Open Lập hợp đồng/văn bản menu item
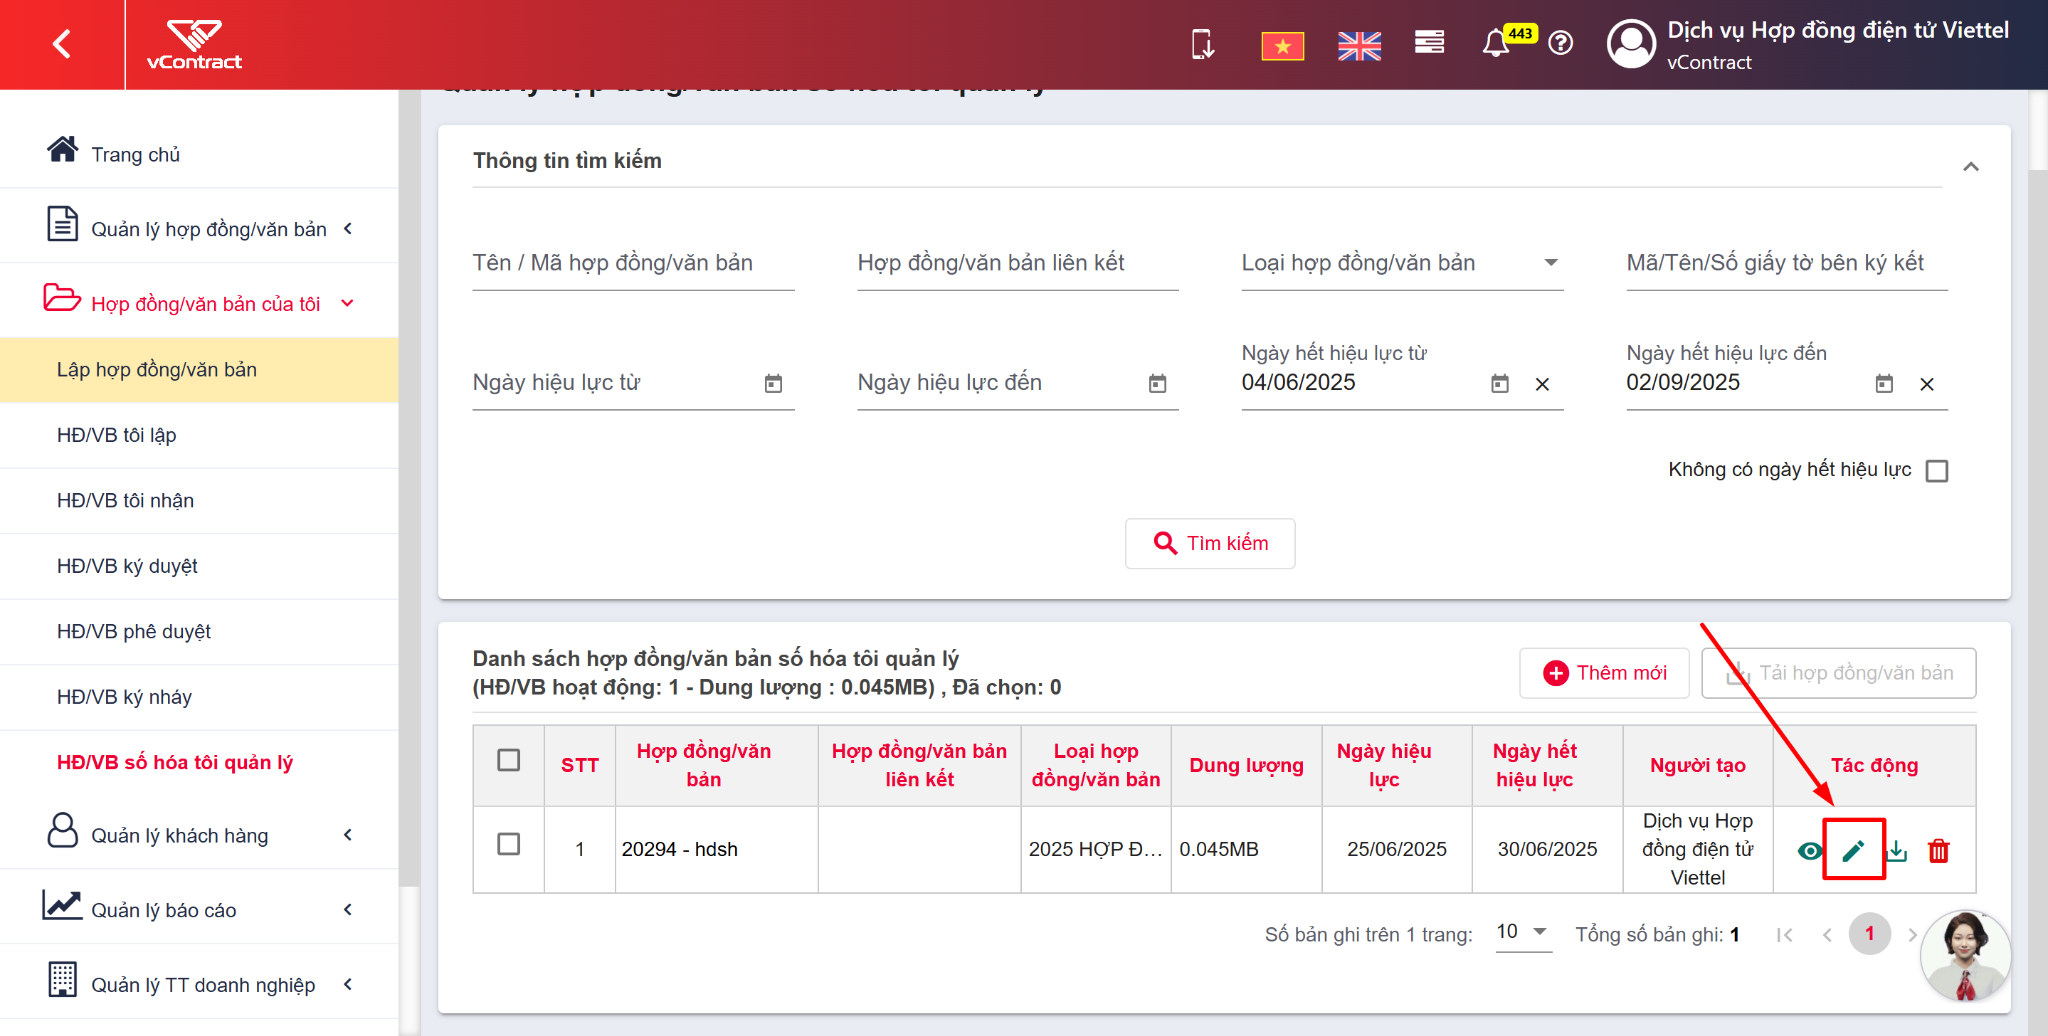Viewport: 2048px width, 1036px height. 200,370
